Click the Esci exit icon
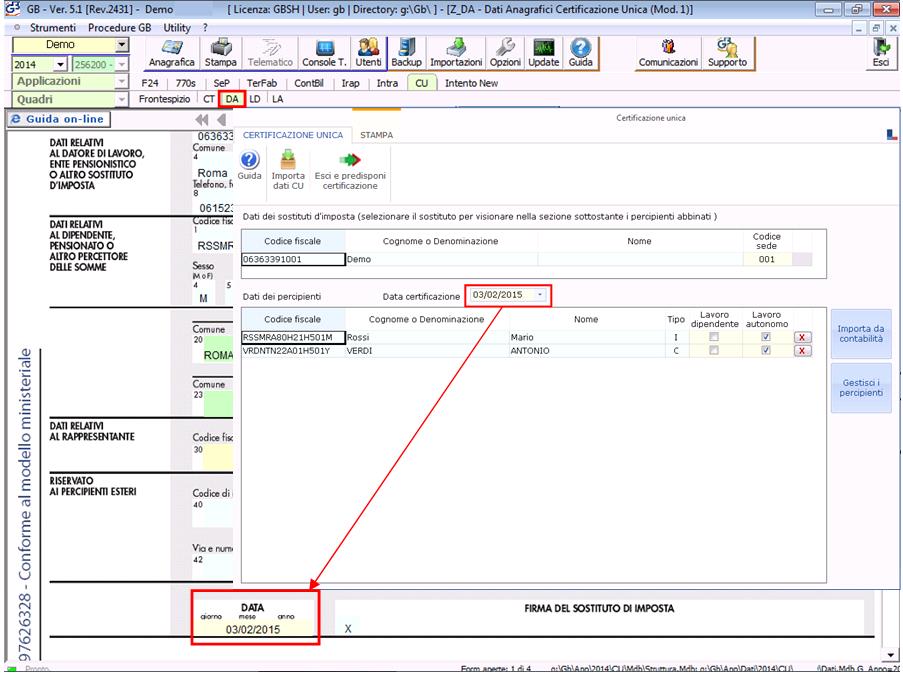 881,54
